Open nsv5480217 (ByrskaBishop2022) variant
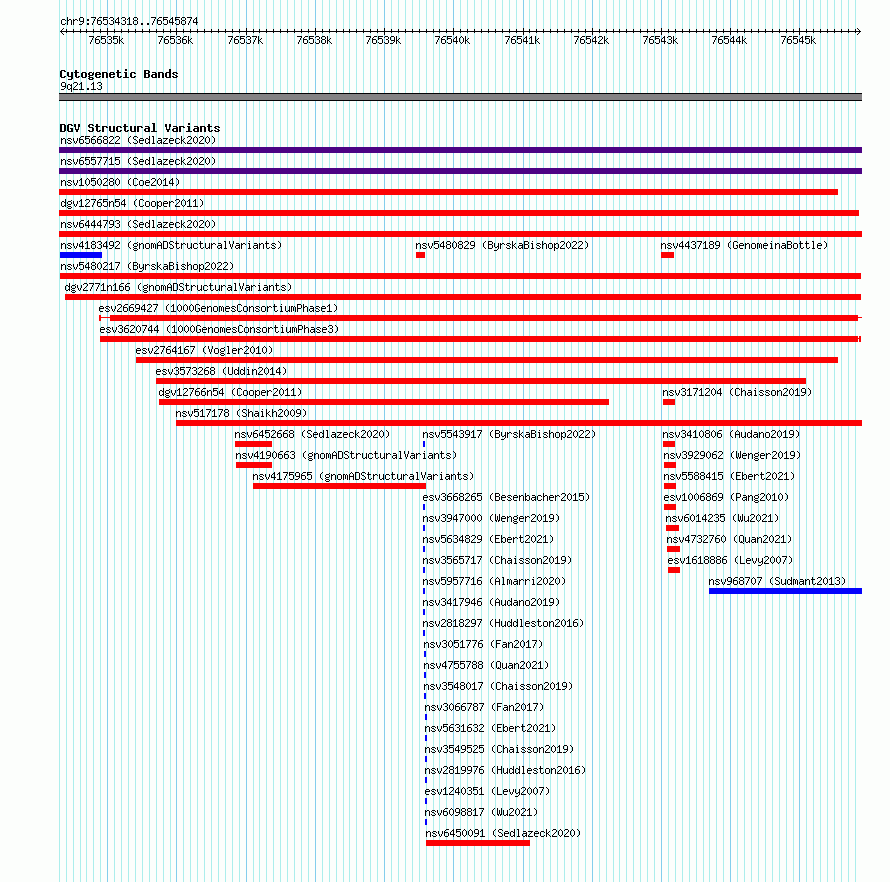Image resolution: width=890 pixels, height=882 pixels. tap(147, 266)
